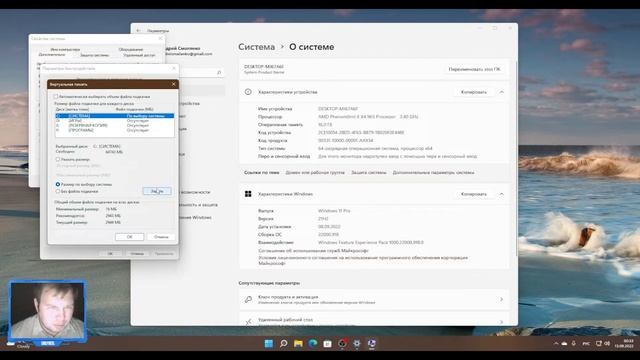Copy device specs with Копировать
Screen dimensions: 640x360
coord(473,92)
